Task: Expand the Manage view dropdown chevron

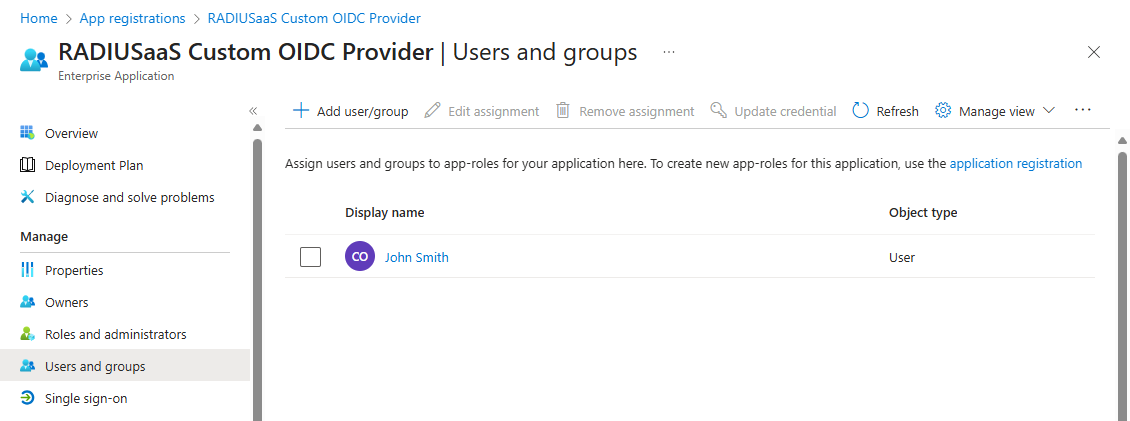Action: pyautogui.click(x=1049, y=110)
